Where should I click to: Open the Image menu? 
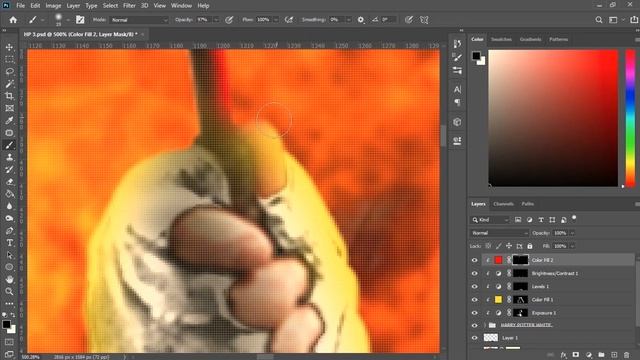click(53, 6)
